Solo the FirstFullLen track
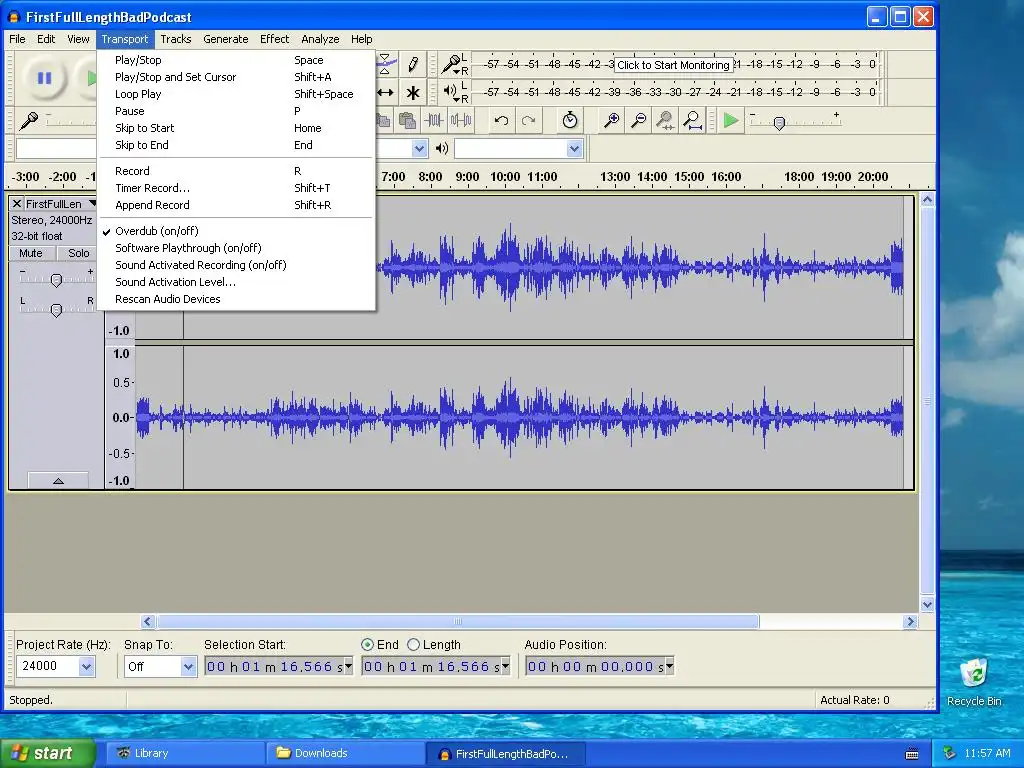This screenshot has width=1024, height=768. click(78, 253)
